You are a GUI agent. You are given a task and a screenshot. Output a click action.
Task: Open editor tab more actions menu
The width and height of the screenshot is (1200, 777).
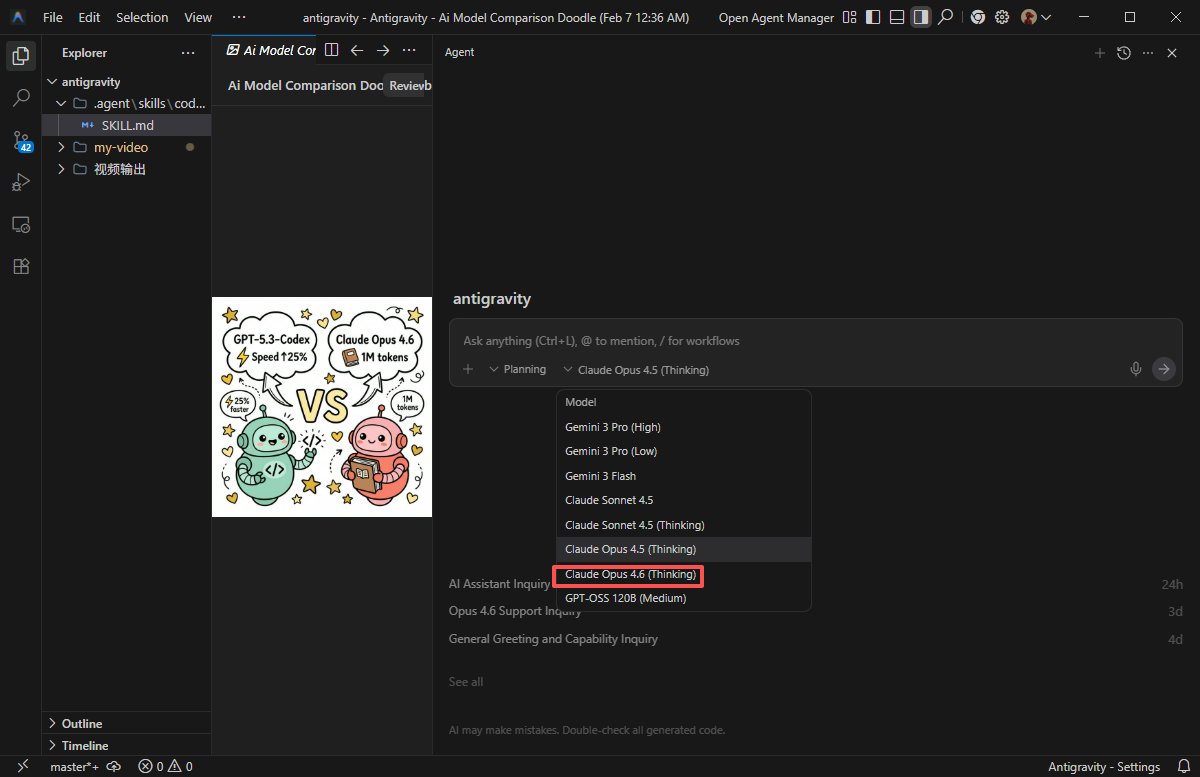(x=409, y=50)
